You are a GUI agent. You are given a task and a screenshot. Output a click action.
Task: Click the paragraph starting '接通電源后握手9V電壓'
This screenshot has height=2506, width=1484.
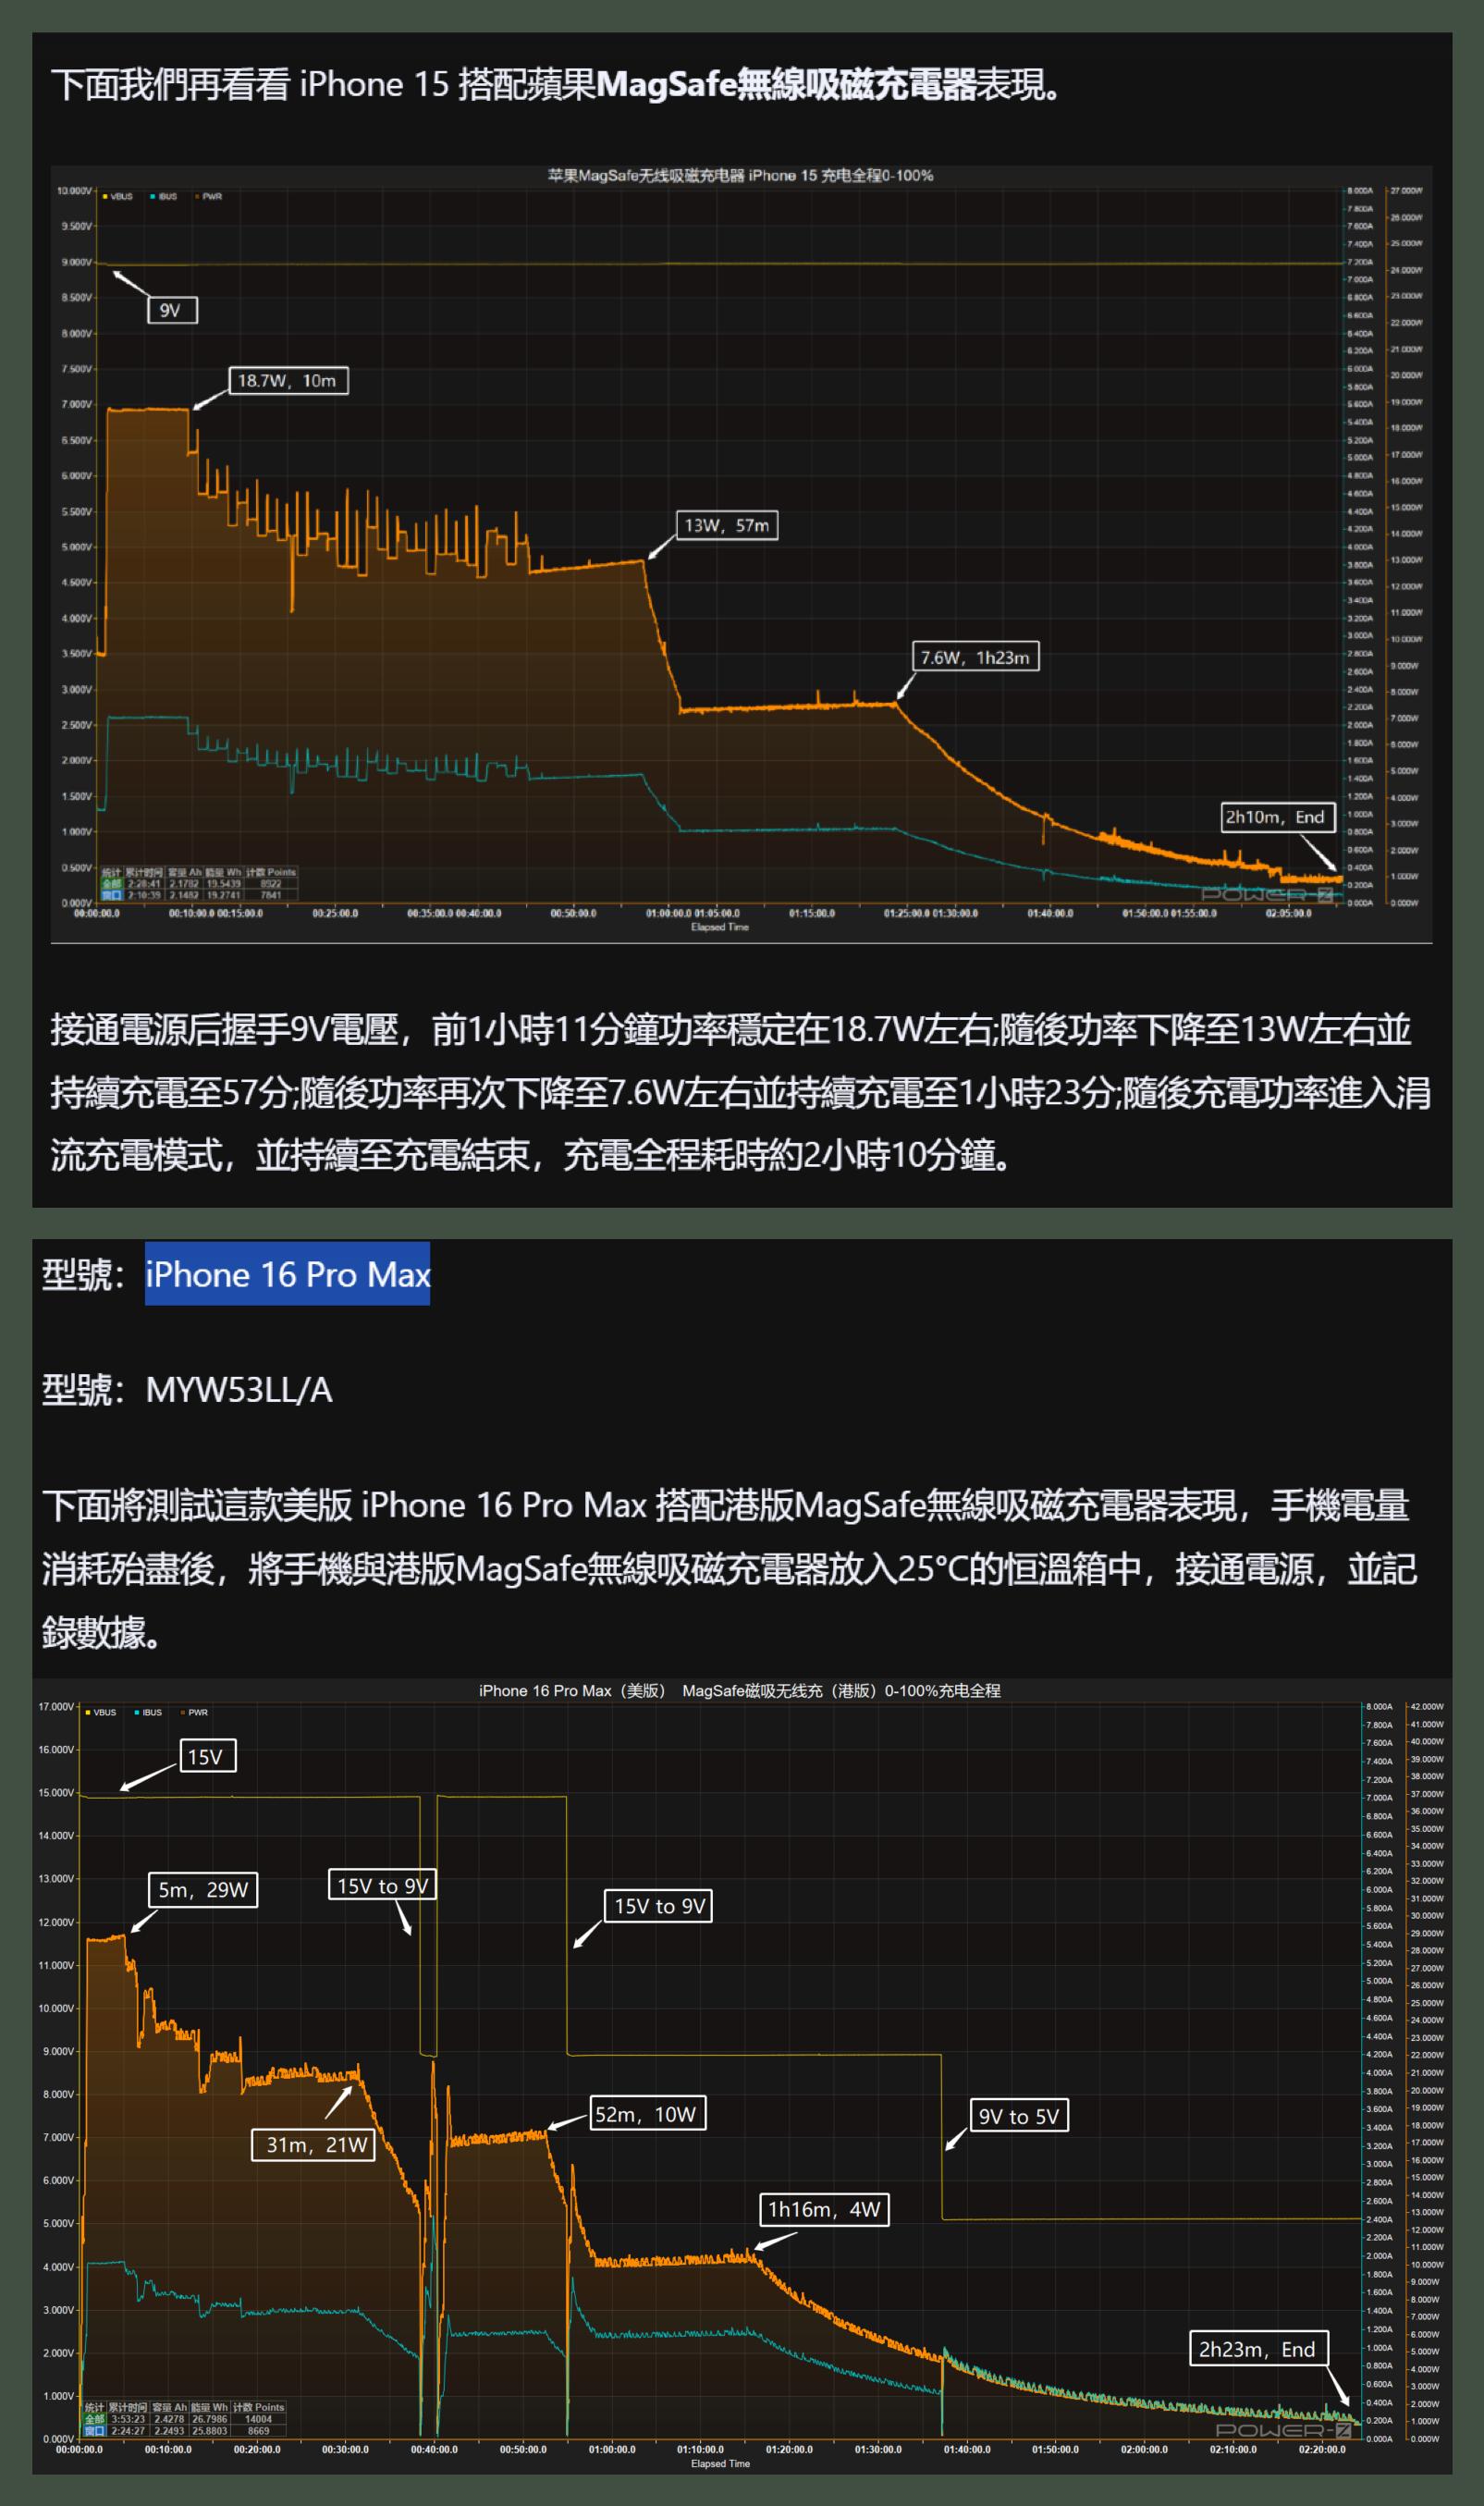(741, 1092)
